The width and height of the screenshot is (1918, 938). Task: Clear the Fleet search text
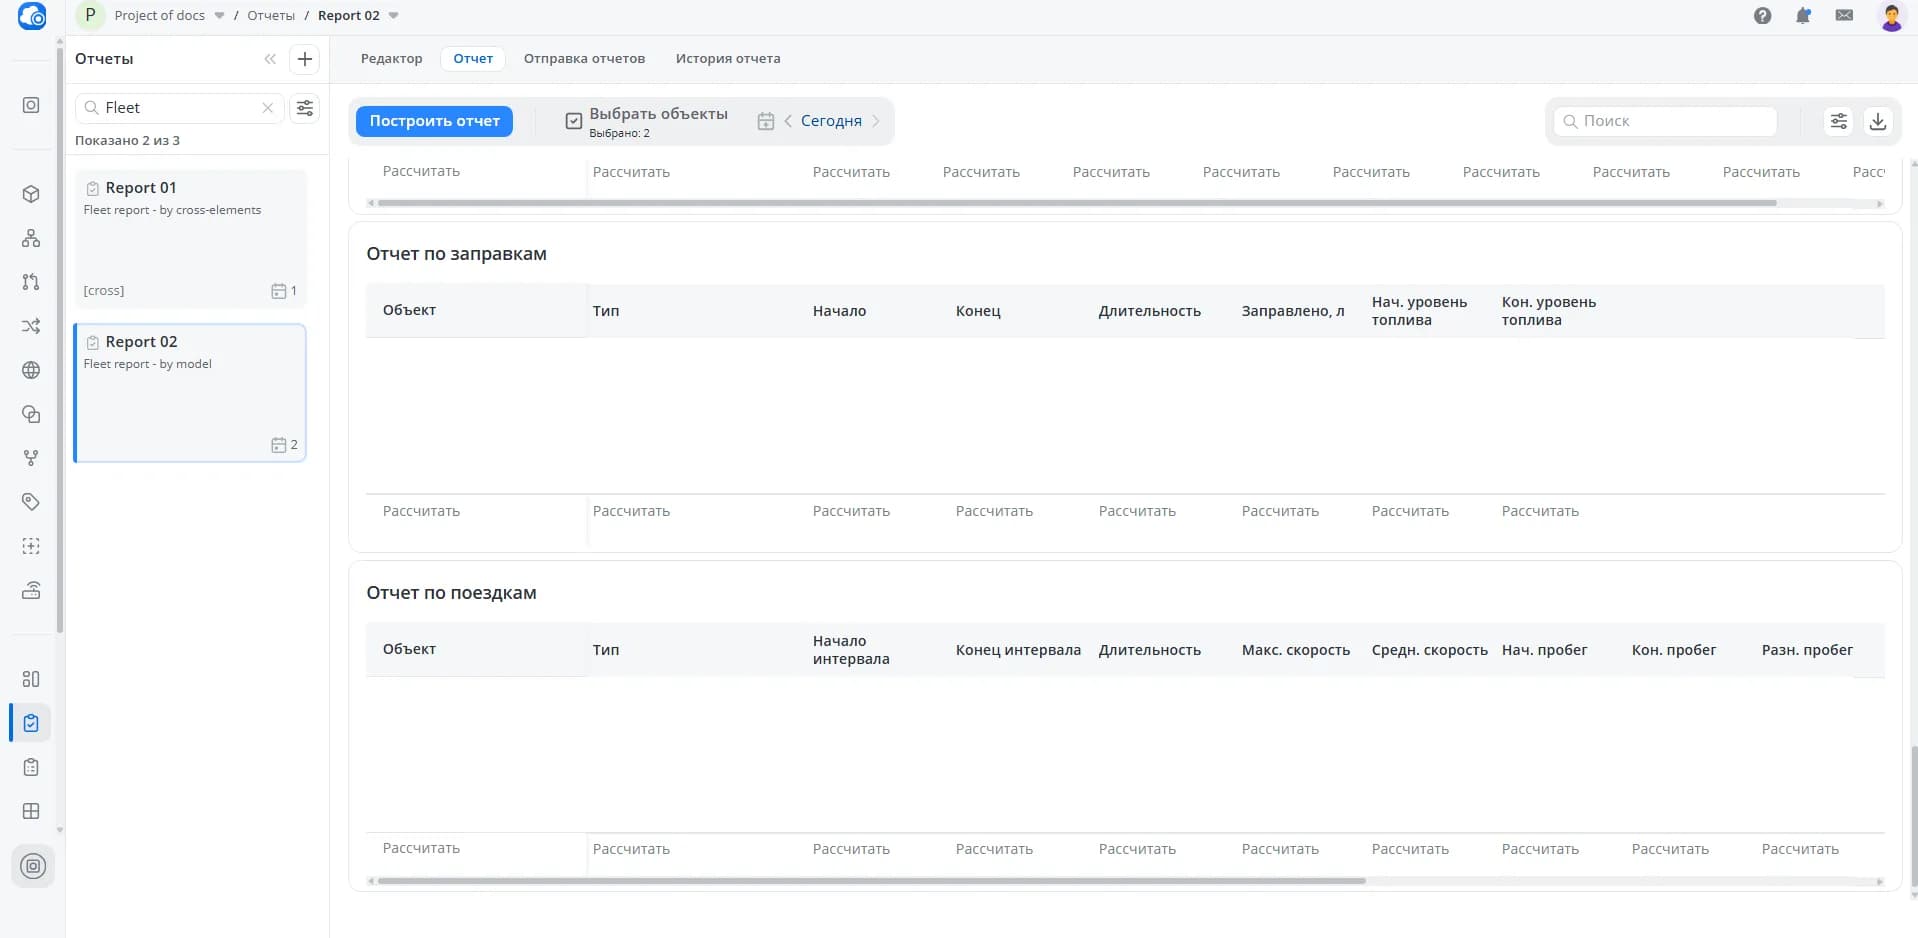click(267, 108)
